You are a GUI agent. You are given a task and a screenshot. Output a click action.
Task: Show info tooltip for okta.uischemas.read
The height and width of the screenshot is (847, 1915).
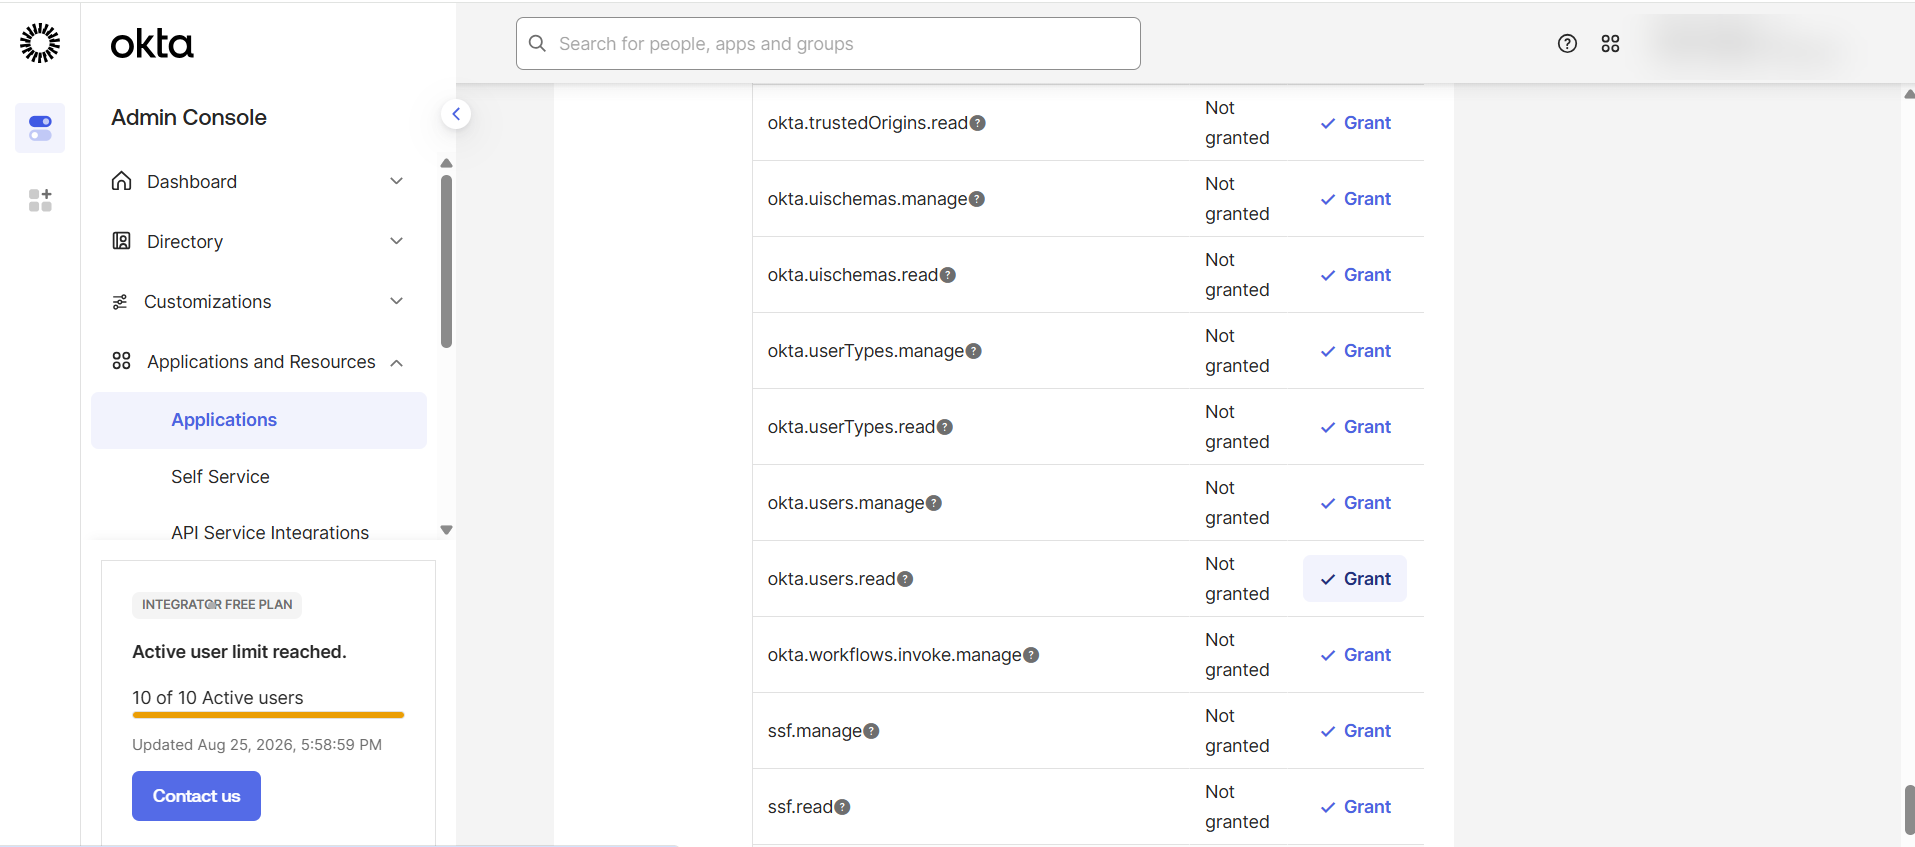click(948, 275)
